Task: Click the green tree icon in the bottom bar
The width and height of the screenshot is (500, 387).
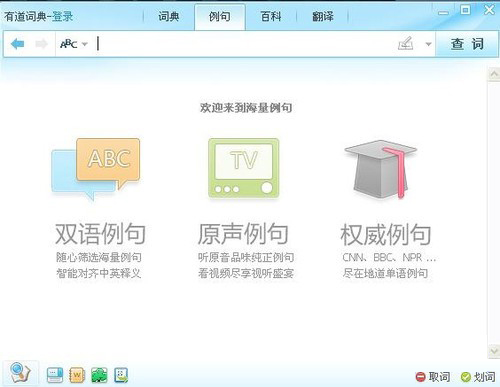Action: (x=99, y=375)
